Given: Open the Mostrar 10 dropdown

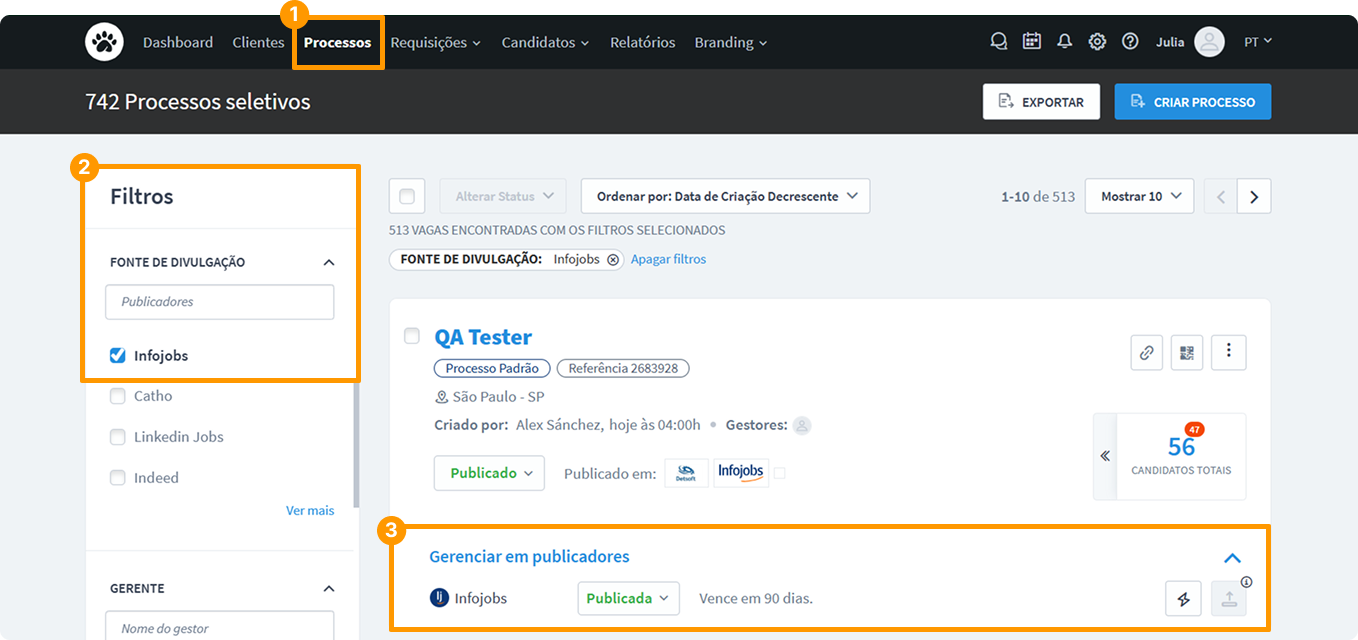Looking at the screenshot, I should tap(1140, 197).
